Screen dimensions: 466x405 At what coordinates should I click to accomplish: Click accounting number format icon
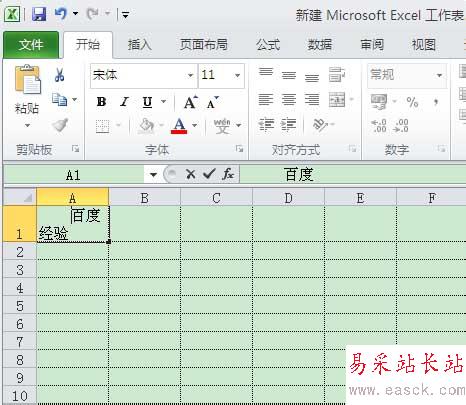379,102
